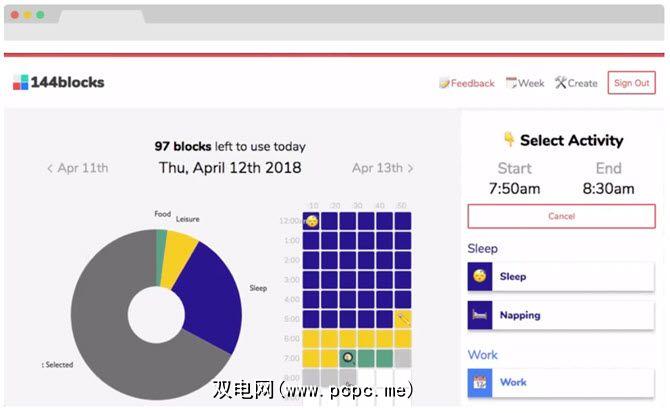Screen dimensions: 670x413
Task: Click the bed icon on Napping
Action: [x=480, y=315]
